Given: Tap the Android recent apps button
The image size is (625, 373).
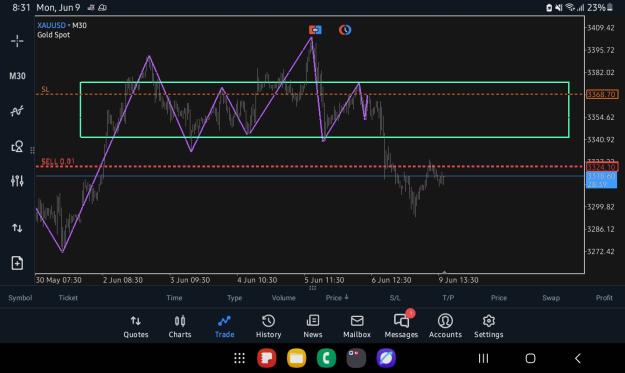Looking at the screenshot, I should (x=483, y=358).
